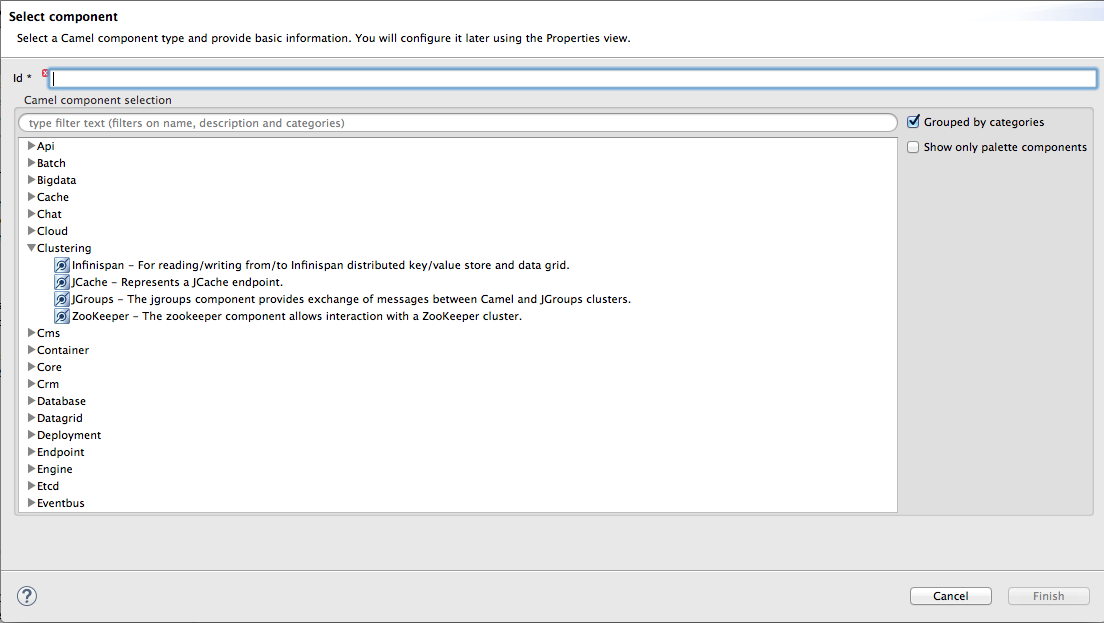Click the Infinispan component icon
The image size is (1104, 623).
[62, 265]
